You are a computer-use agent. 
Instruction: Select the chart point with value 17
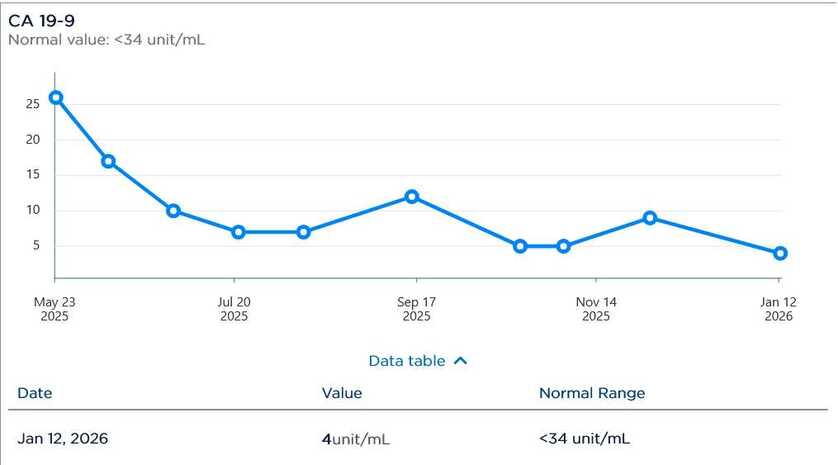click(x=108, y=161)
